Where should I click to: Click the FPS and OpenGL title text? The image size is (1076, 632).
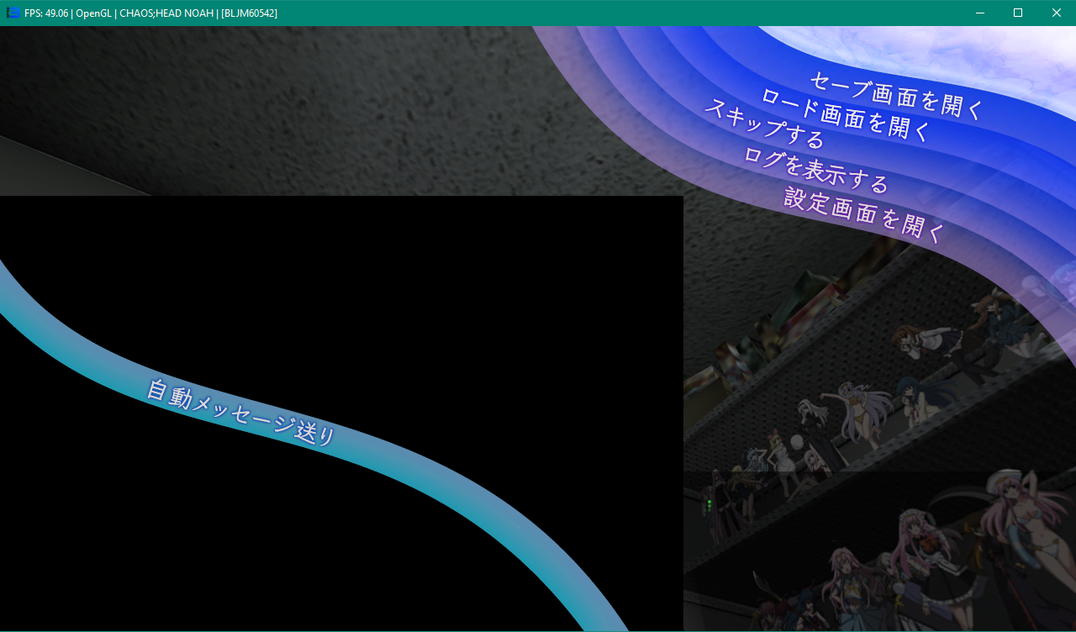tap(150, 13)
